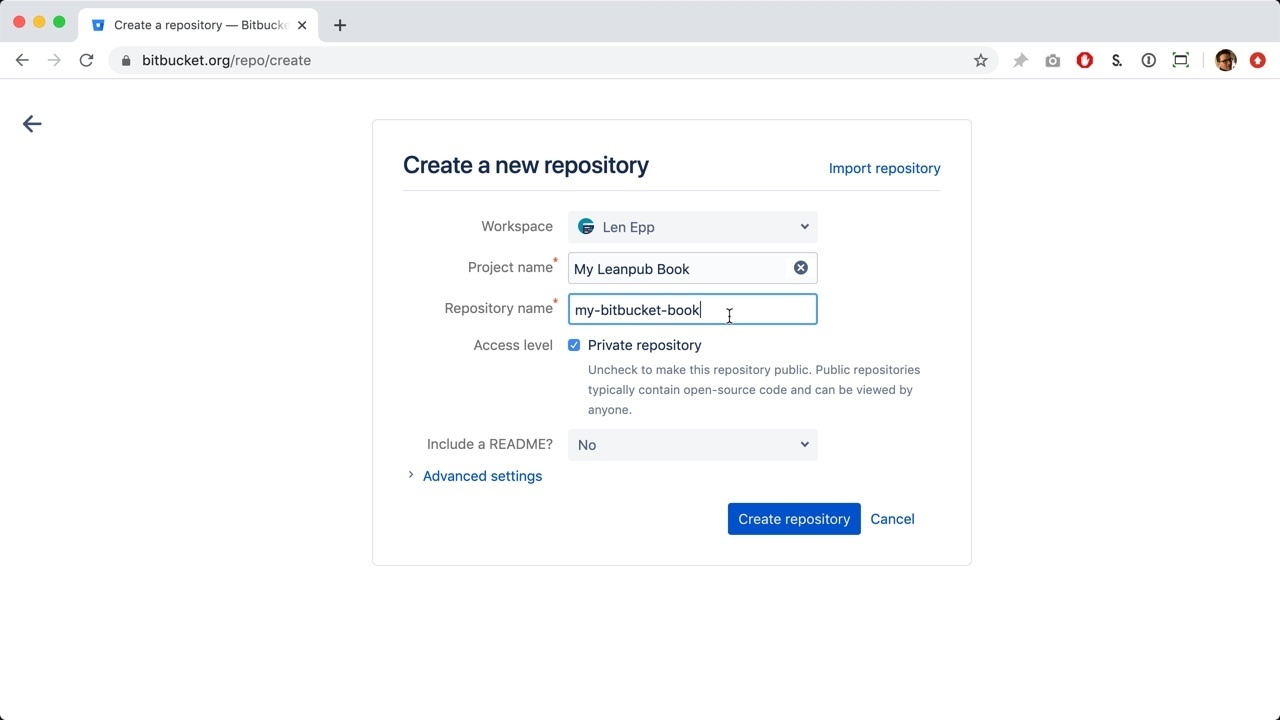Uncheck the Private repository checkbox
1280x720 pixels.
point(574,345)
